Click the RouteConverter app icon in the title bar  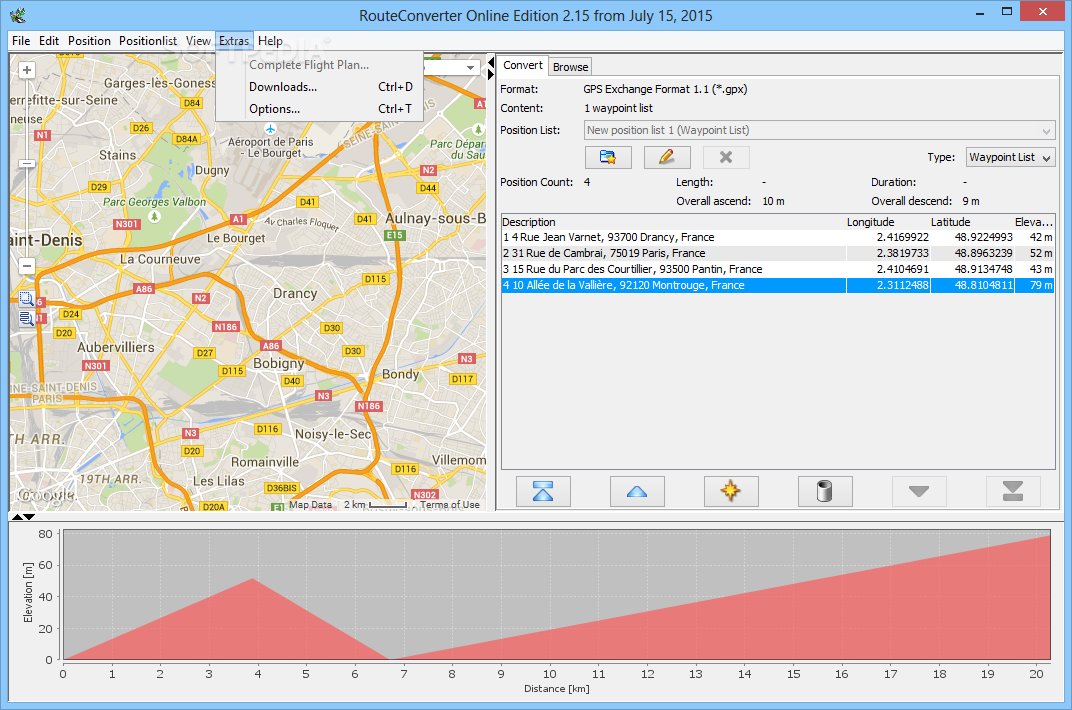18,14
